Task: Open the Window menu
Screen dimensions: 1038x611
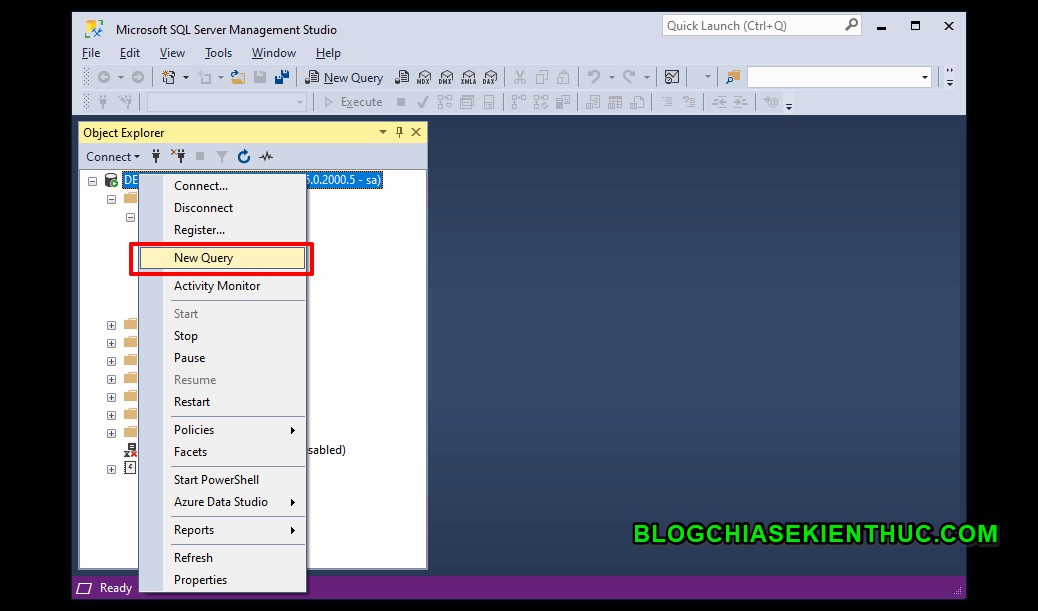Action: coord(274,53)
